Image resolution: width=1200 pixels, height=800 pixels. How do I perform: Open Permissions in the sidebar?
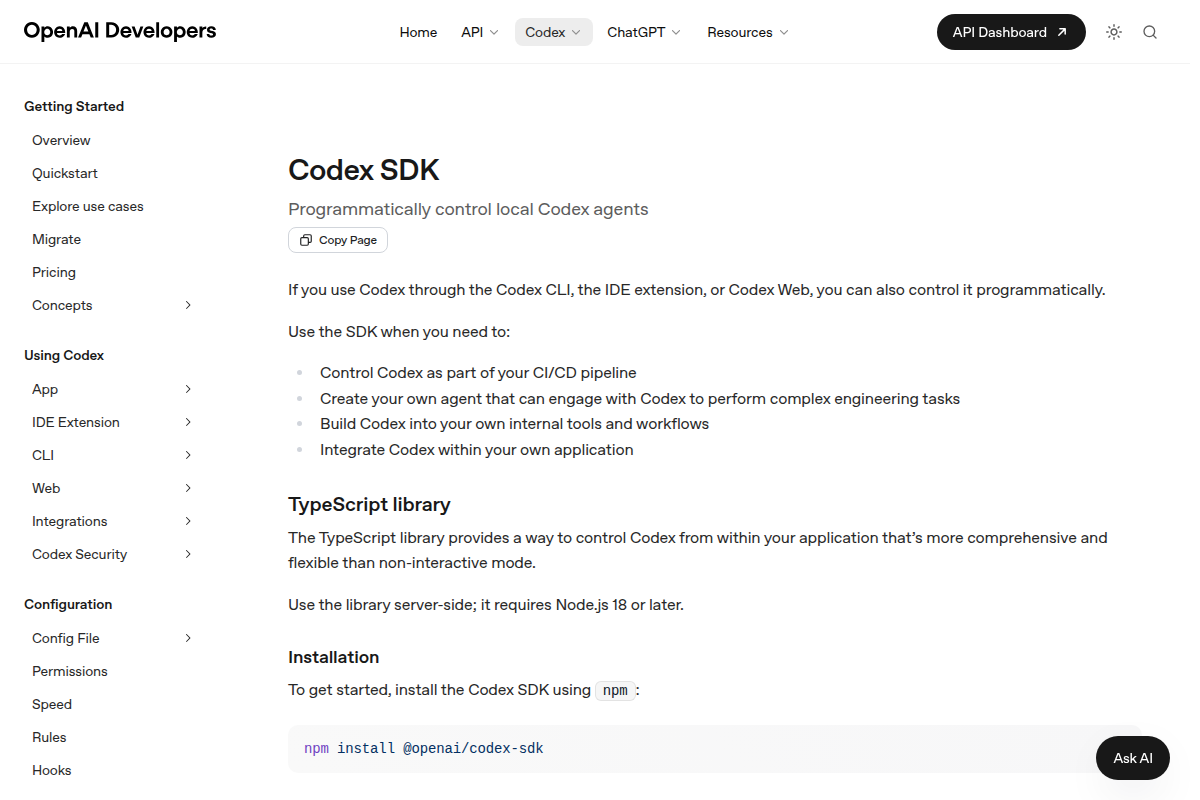[x=70, y=671]
